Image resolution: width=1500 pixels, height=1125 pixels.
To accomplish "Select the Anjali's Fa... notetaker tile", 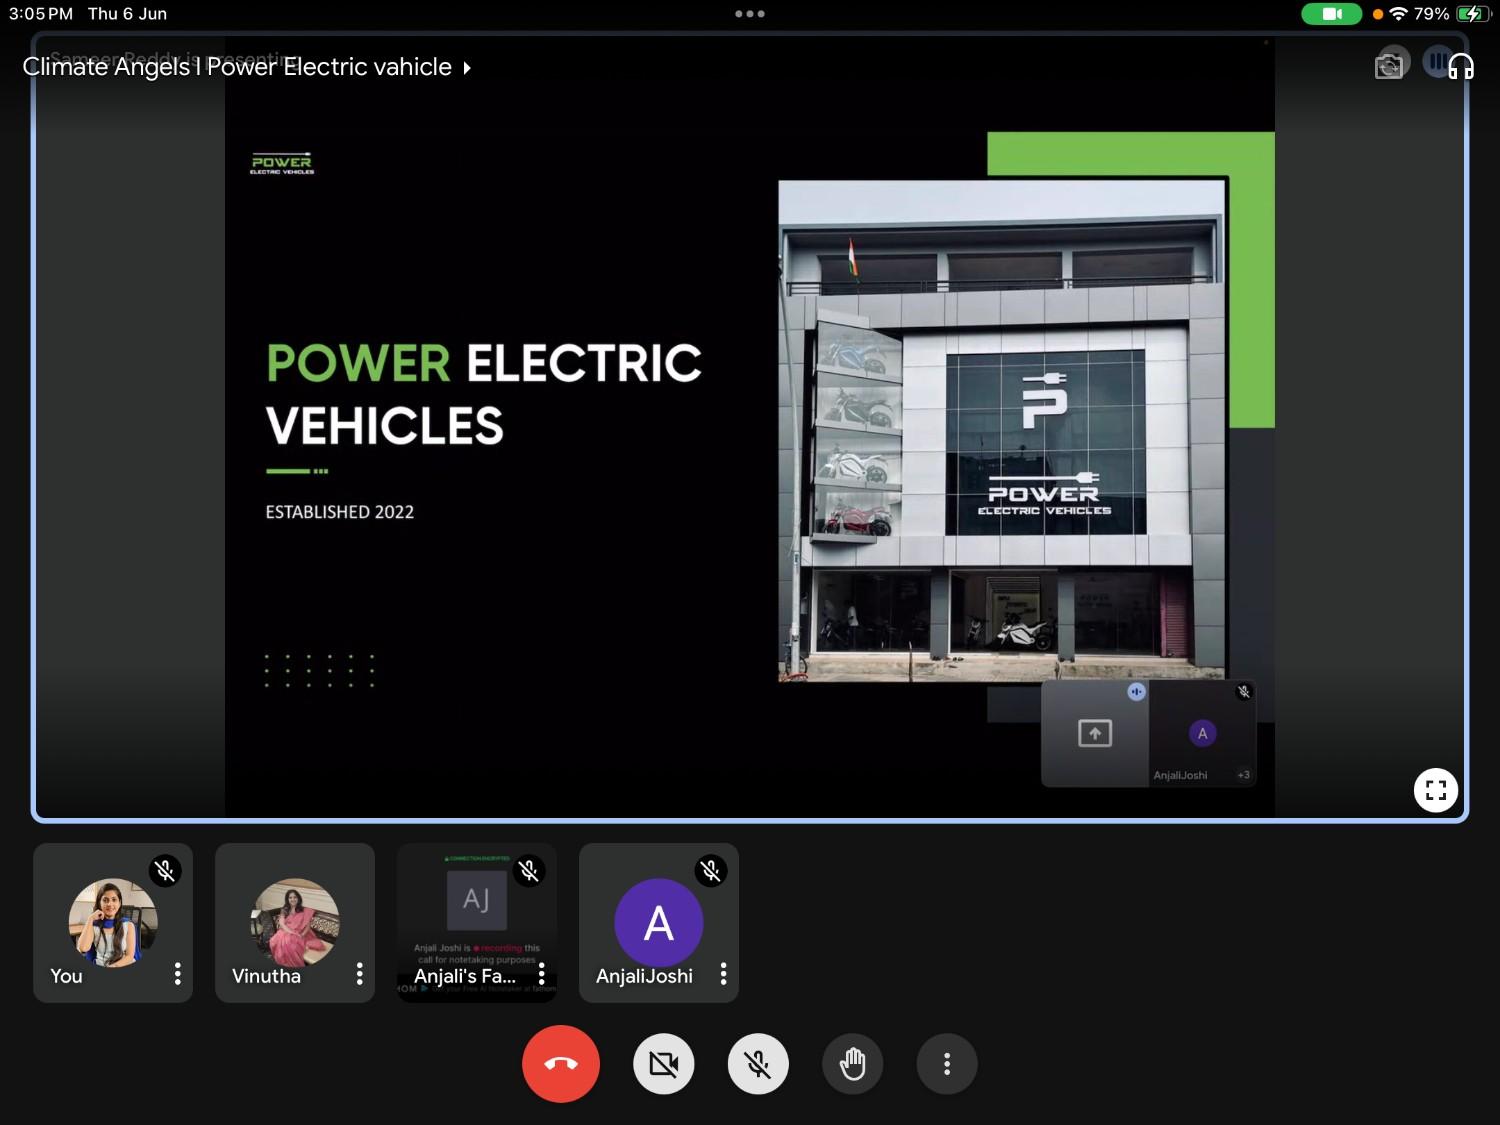I will [477, 923].
